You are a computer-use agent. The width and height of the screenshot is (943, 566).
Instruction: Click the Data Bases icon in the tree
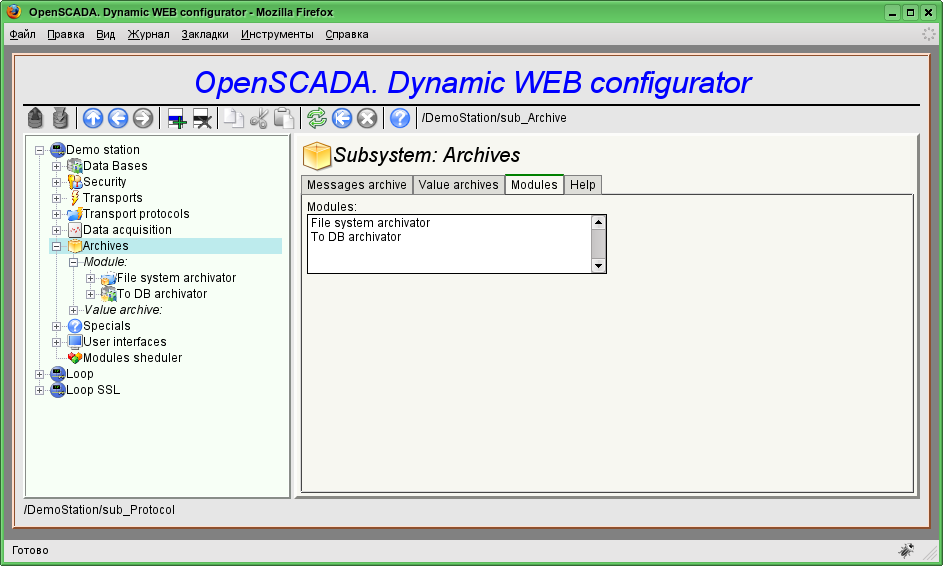point(75,166)
